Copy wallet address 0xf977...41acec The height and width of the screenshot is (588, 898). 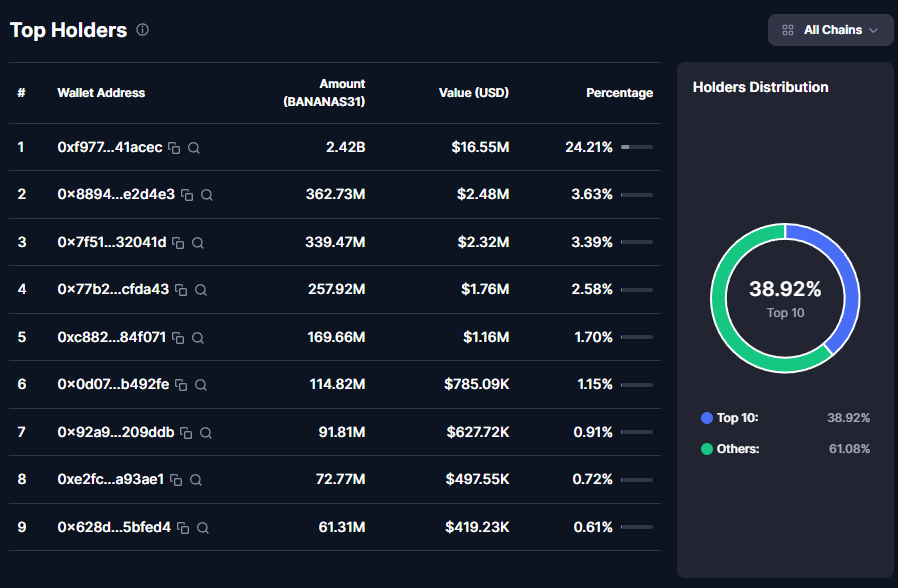tap(174, 148)
